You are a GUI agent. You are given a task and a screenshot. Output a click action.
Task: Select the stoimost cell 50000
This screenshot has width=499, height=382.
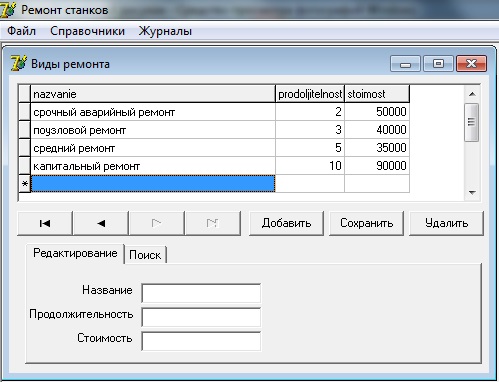click(377, 112)
